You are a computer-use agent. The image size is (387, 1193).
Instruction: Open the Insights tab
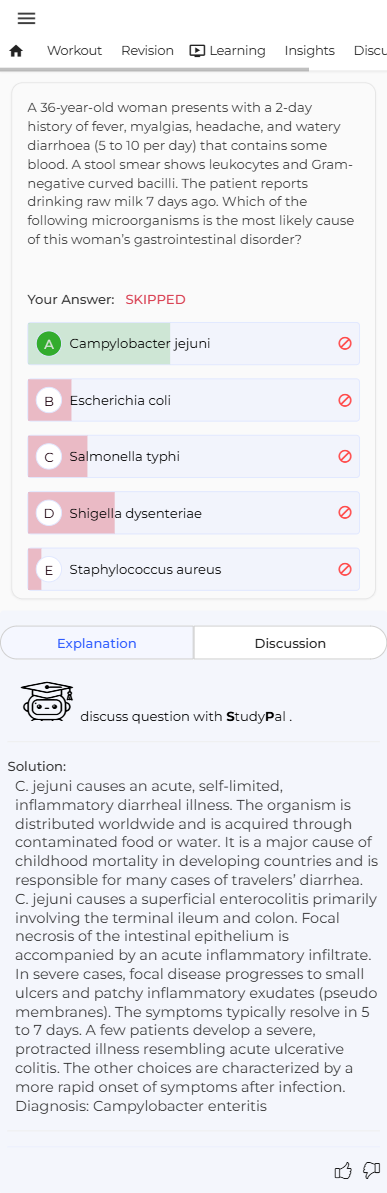click(x=309, y=51)
